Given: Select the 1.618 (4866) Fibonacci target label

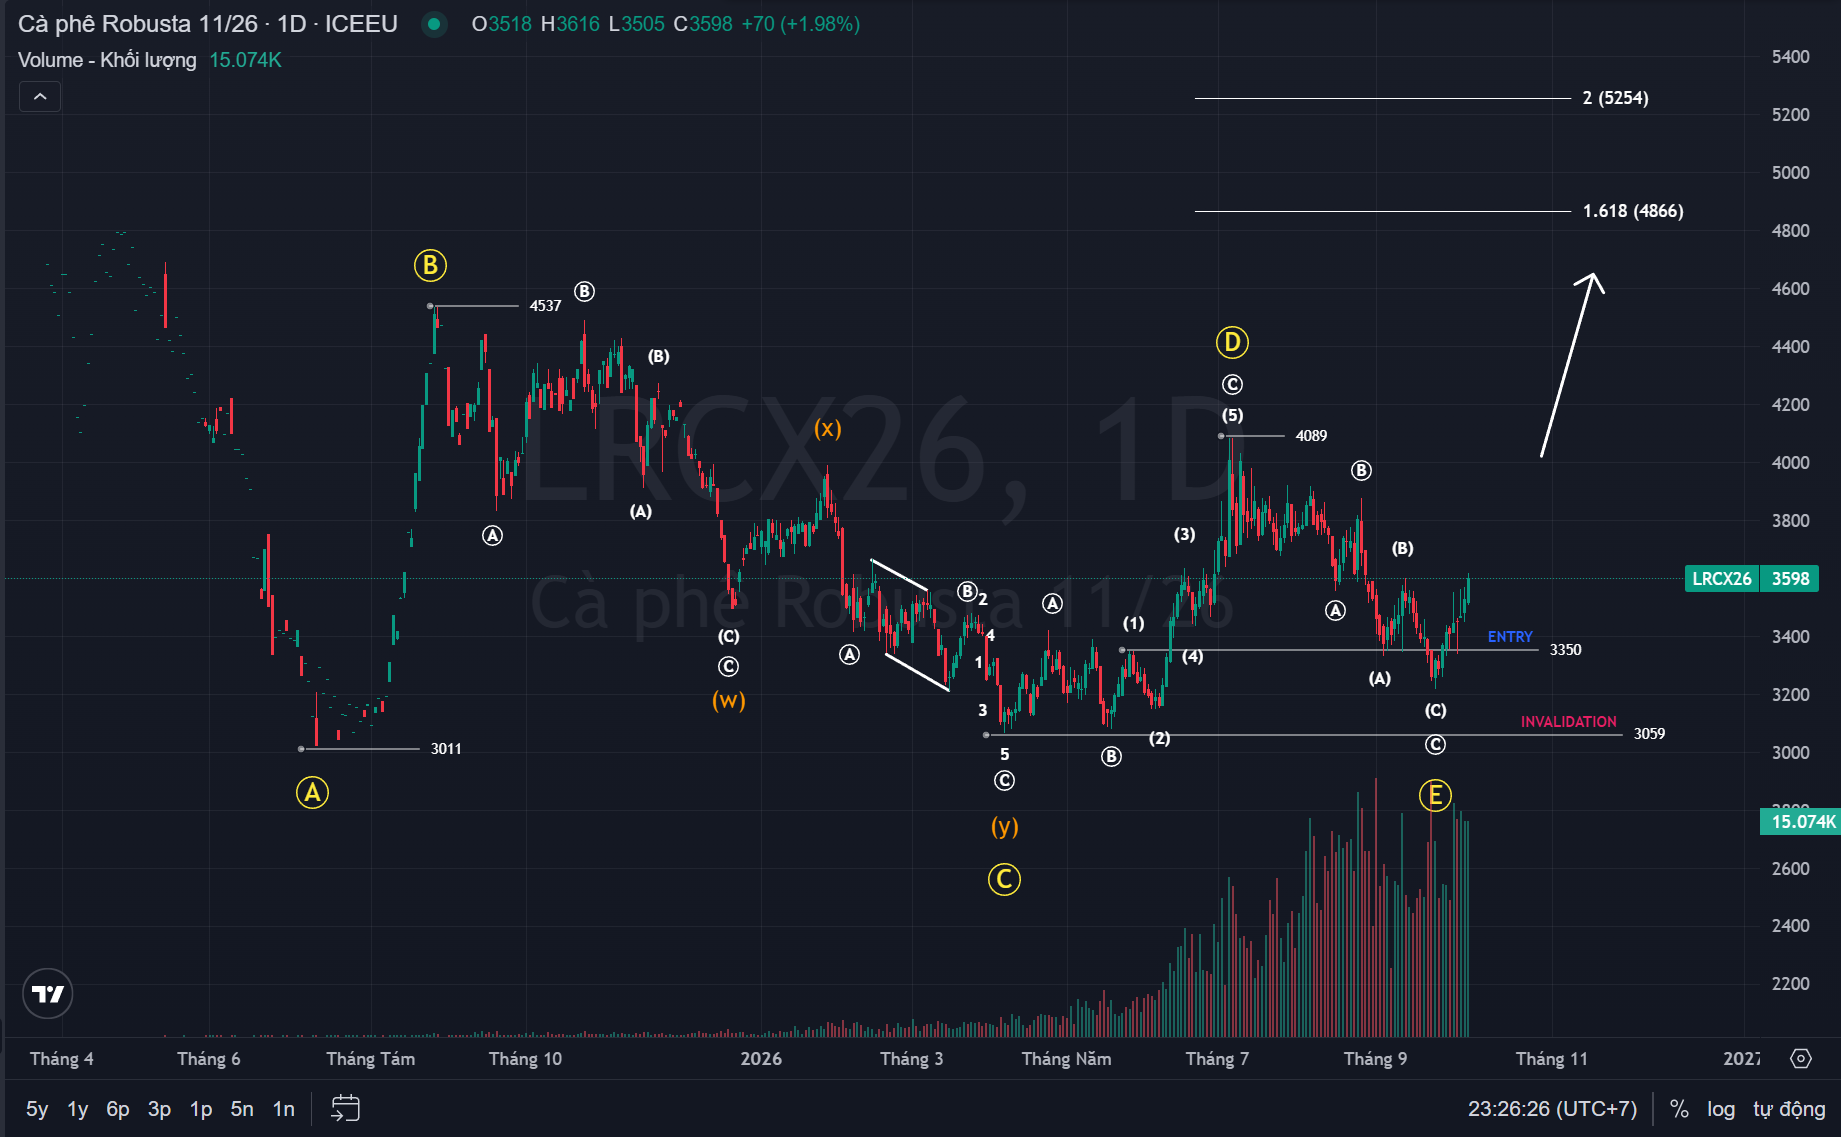Looking at the screenshot, I should tap(1633, 211).
